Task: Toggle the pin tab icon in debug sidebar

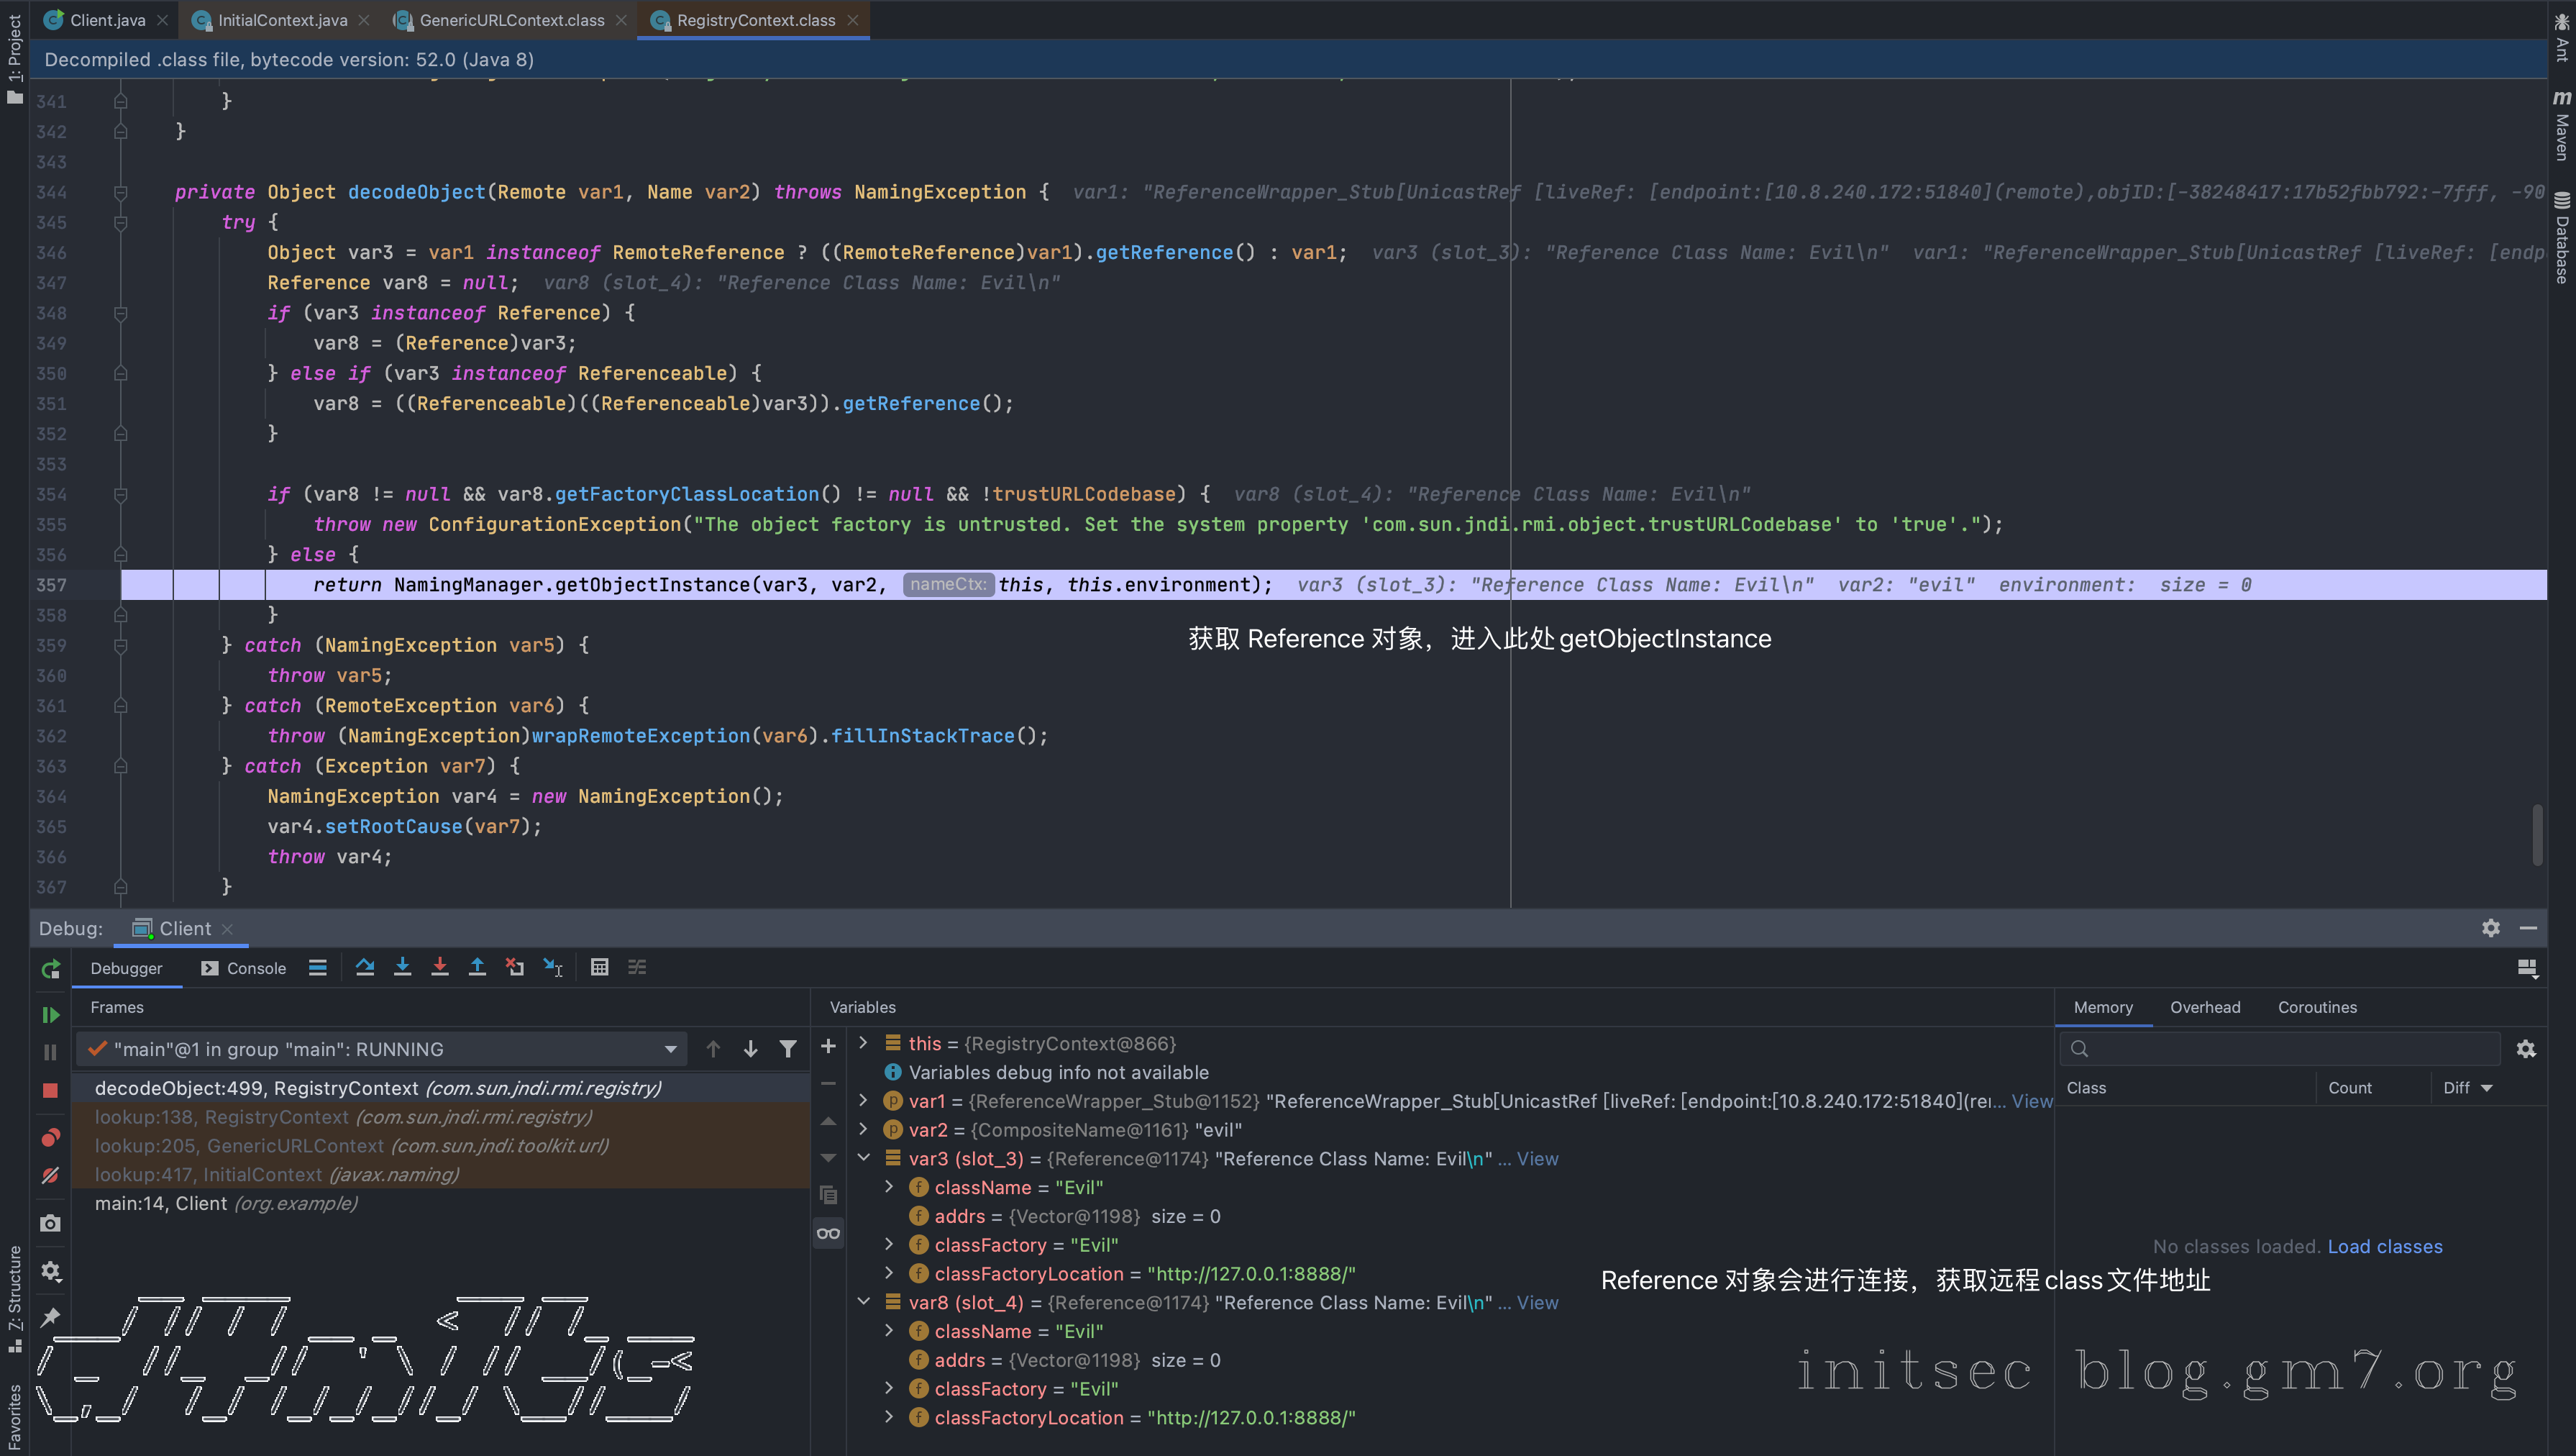Action: pos(50,1317)
